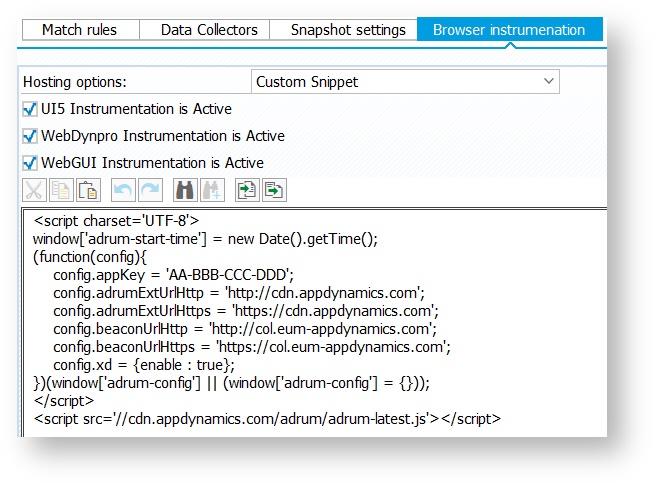The image size is (655, 485).
Task: Click the Save as local file icon
Action: click(x=274, y=190)
